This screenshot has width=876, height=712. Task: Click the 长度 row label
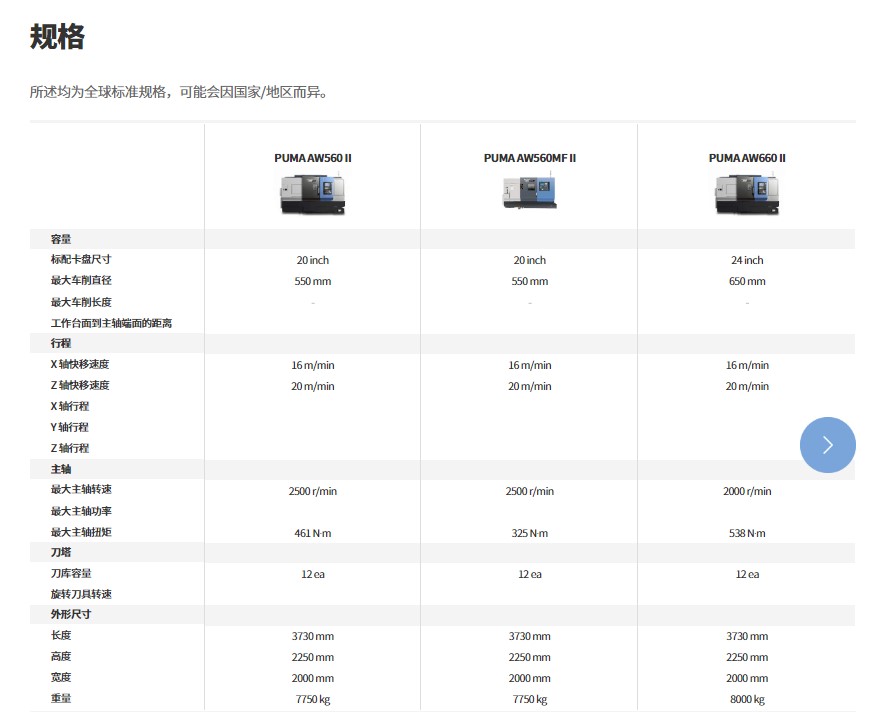[x=61, y=635]
